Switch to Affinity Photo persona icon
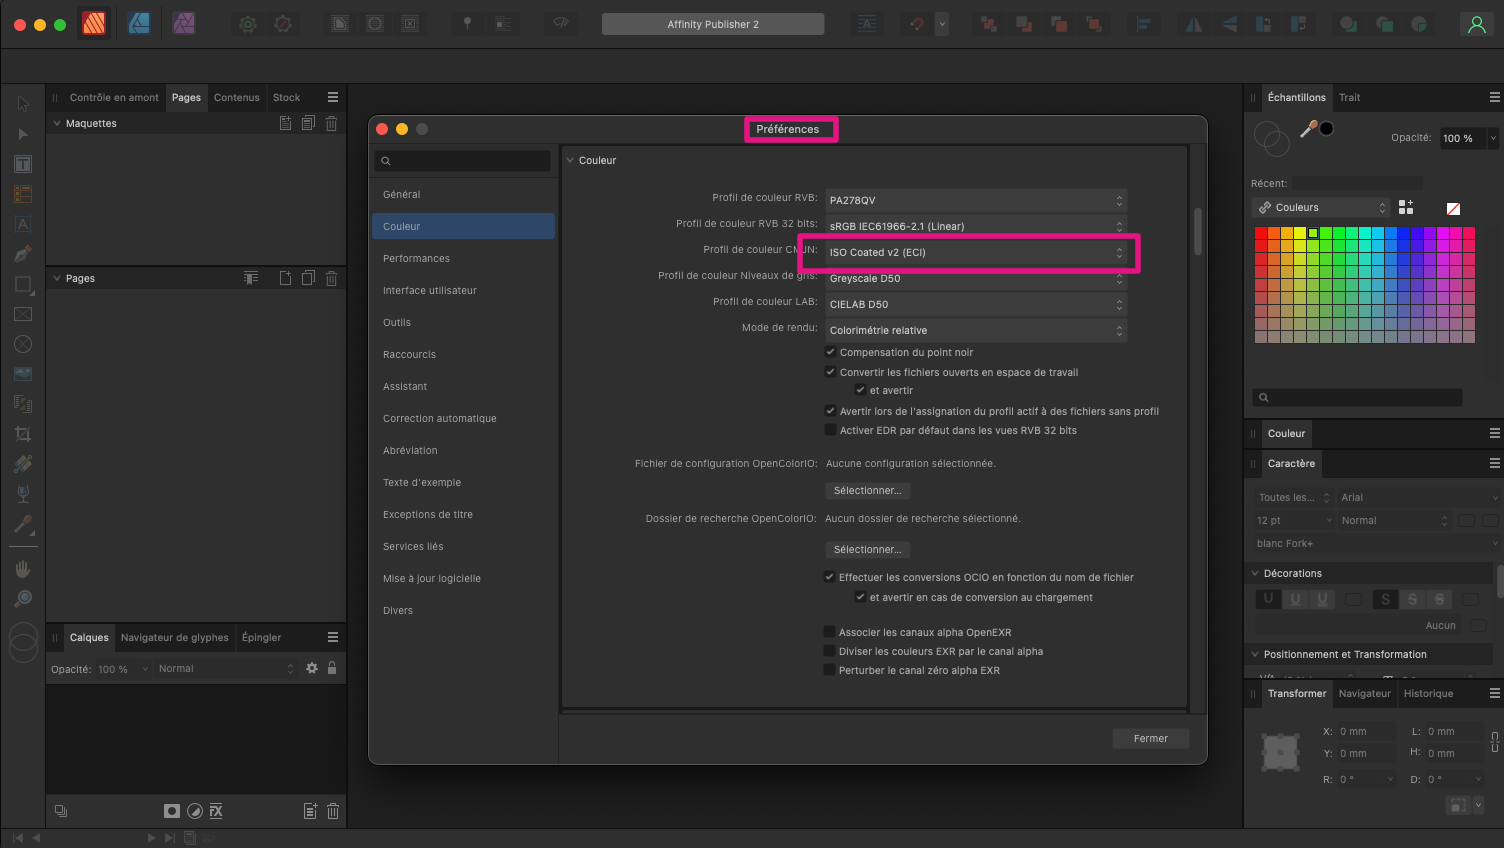 (x=184, y=23)
